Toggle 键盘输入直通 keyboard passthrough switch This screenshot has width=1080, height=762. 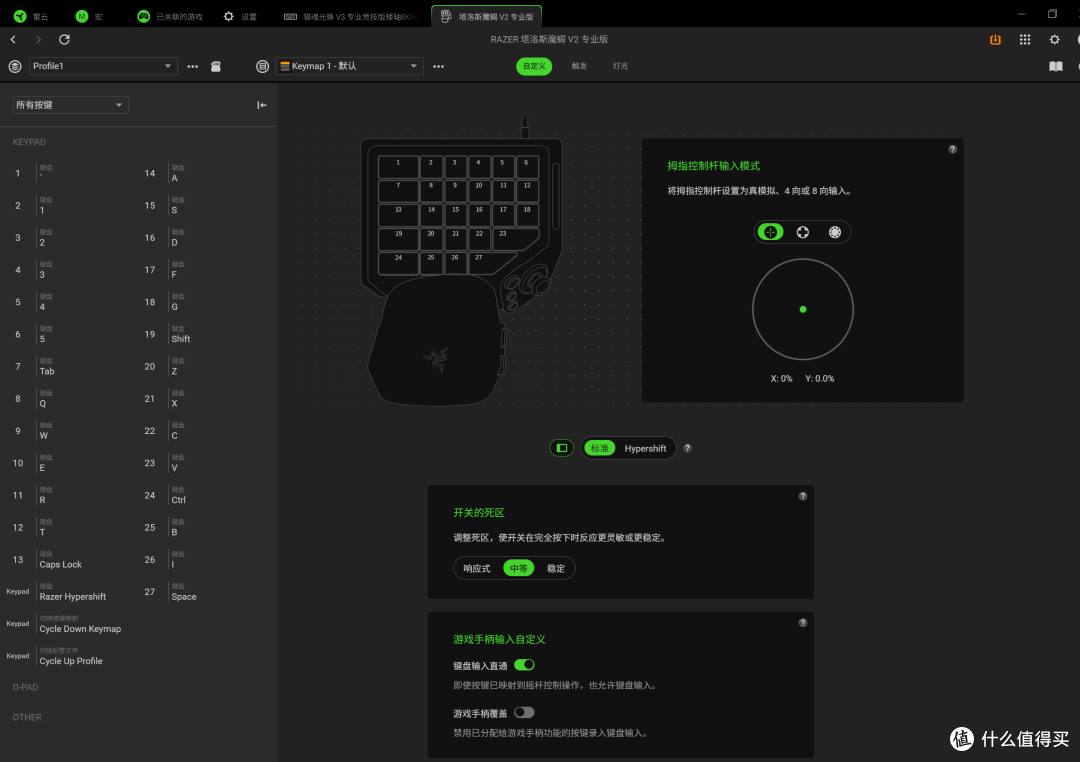(x=524, y=665)
